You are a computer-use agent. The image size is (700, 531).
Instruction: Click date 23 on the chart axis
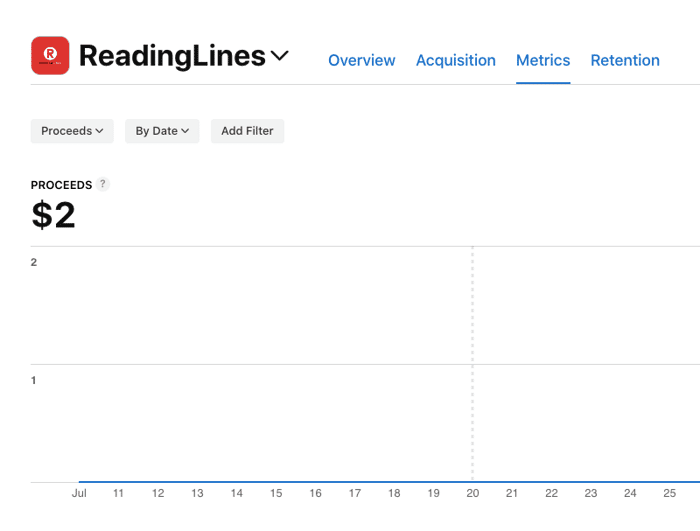(591, 493)
